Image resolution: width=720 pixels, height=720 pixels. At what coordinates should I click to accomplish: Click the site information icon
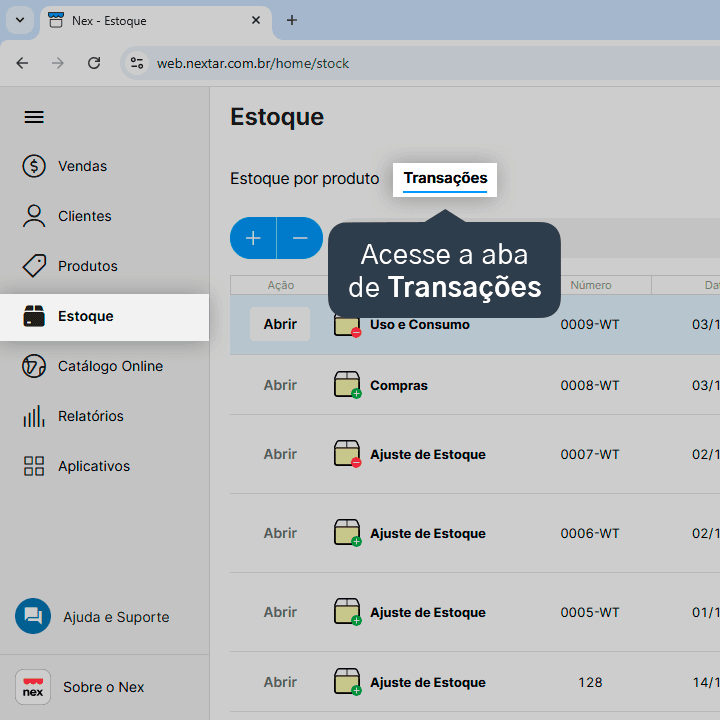137,63
